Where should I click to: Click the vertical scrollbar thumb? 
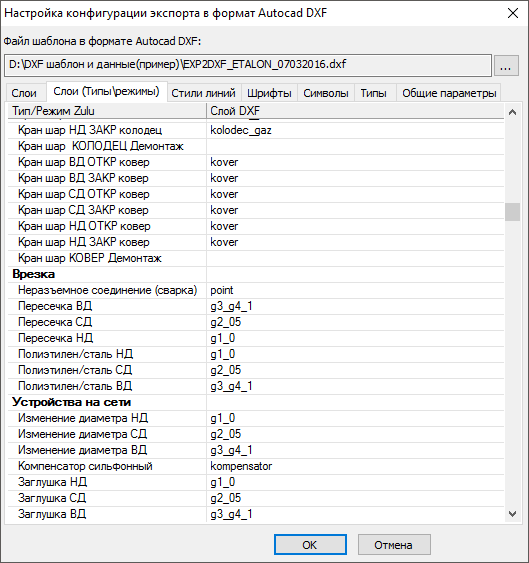click(512, 212)
